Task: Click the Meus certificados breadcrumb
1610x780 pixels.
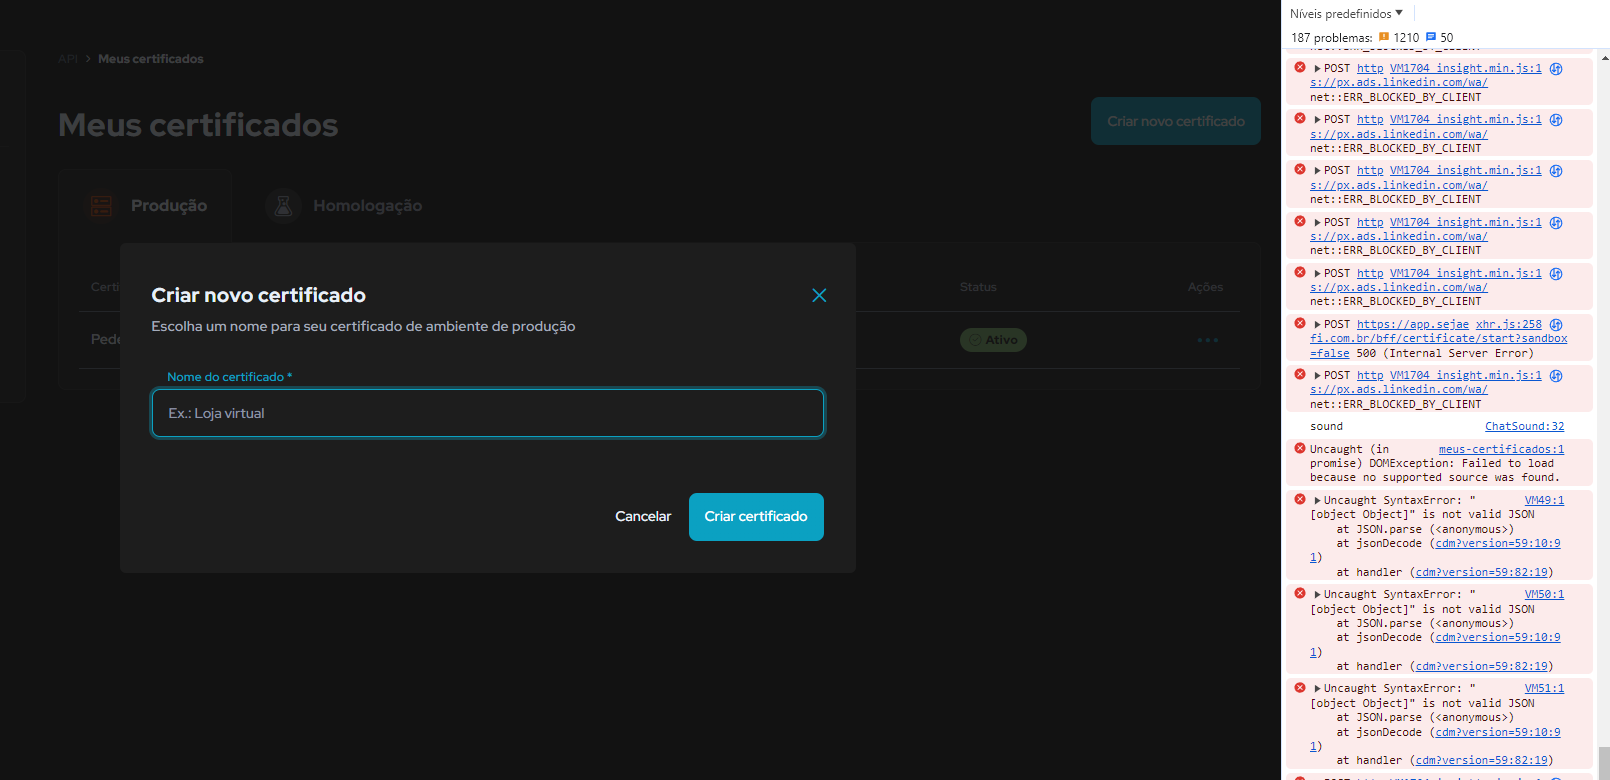Action: [x=150, y=59]
